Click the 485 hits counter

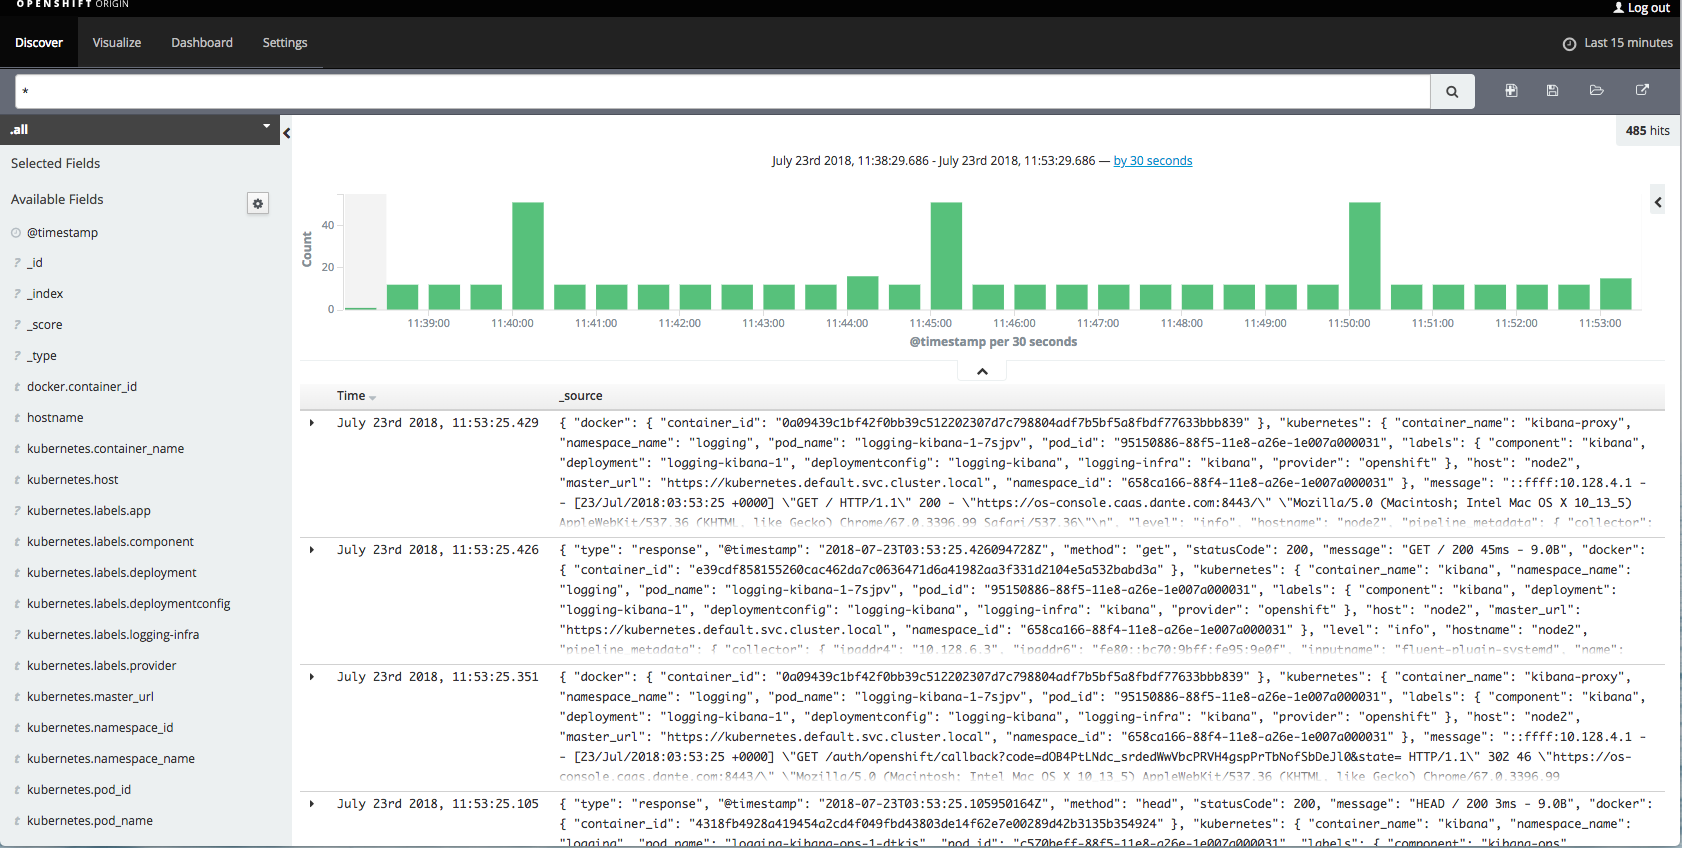coord(1647,131)
